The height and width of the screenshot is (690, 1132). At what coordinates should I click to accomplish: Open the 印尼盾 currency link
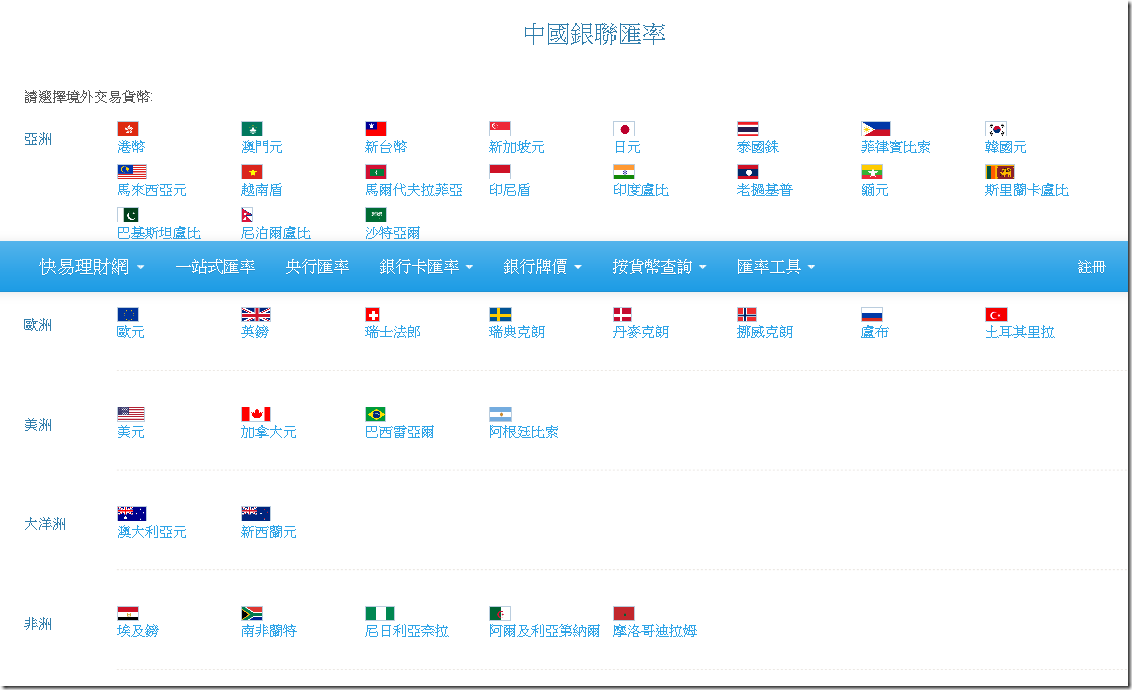click(510, 190)
